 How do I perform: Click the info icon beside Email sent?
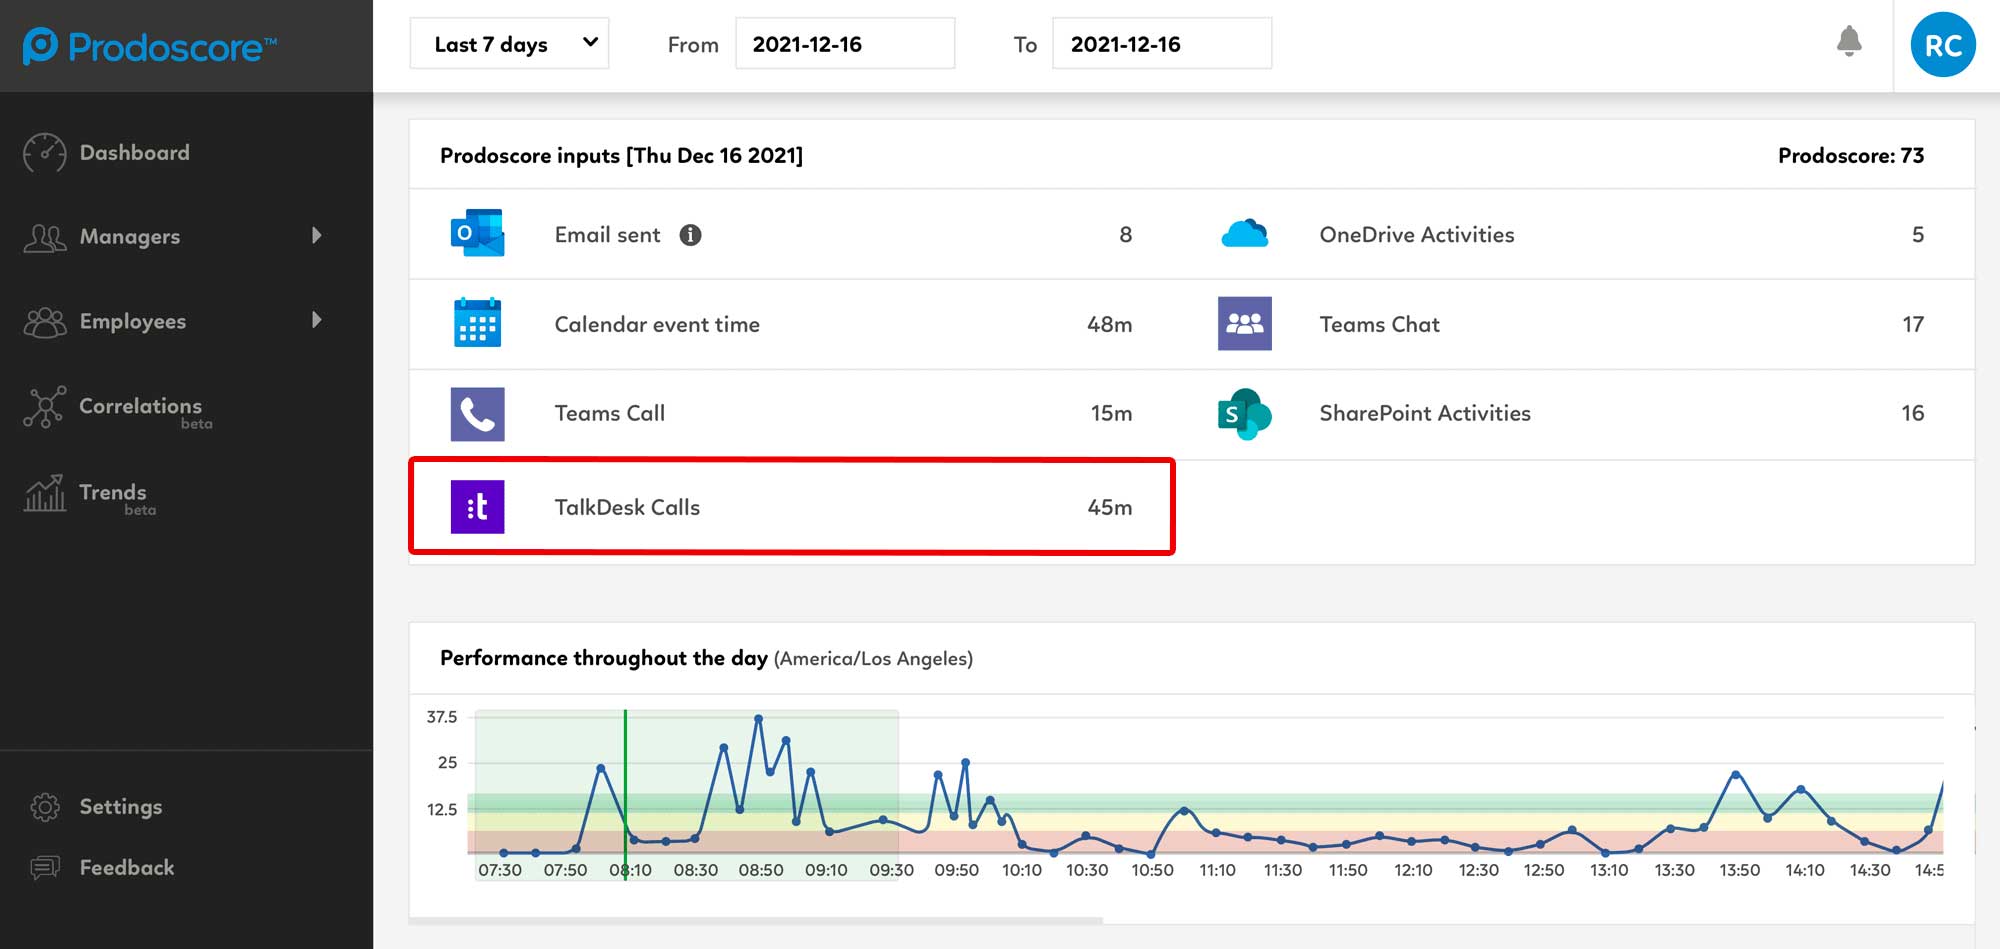(690, 235)
